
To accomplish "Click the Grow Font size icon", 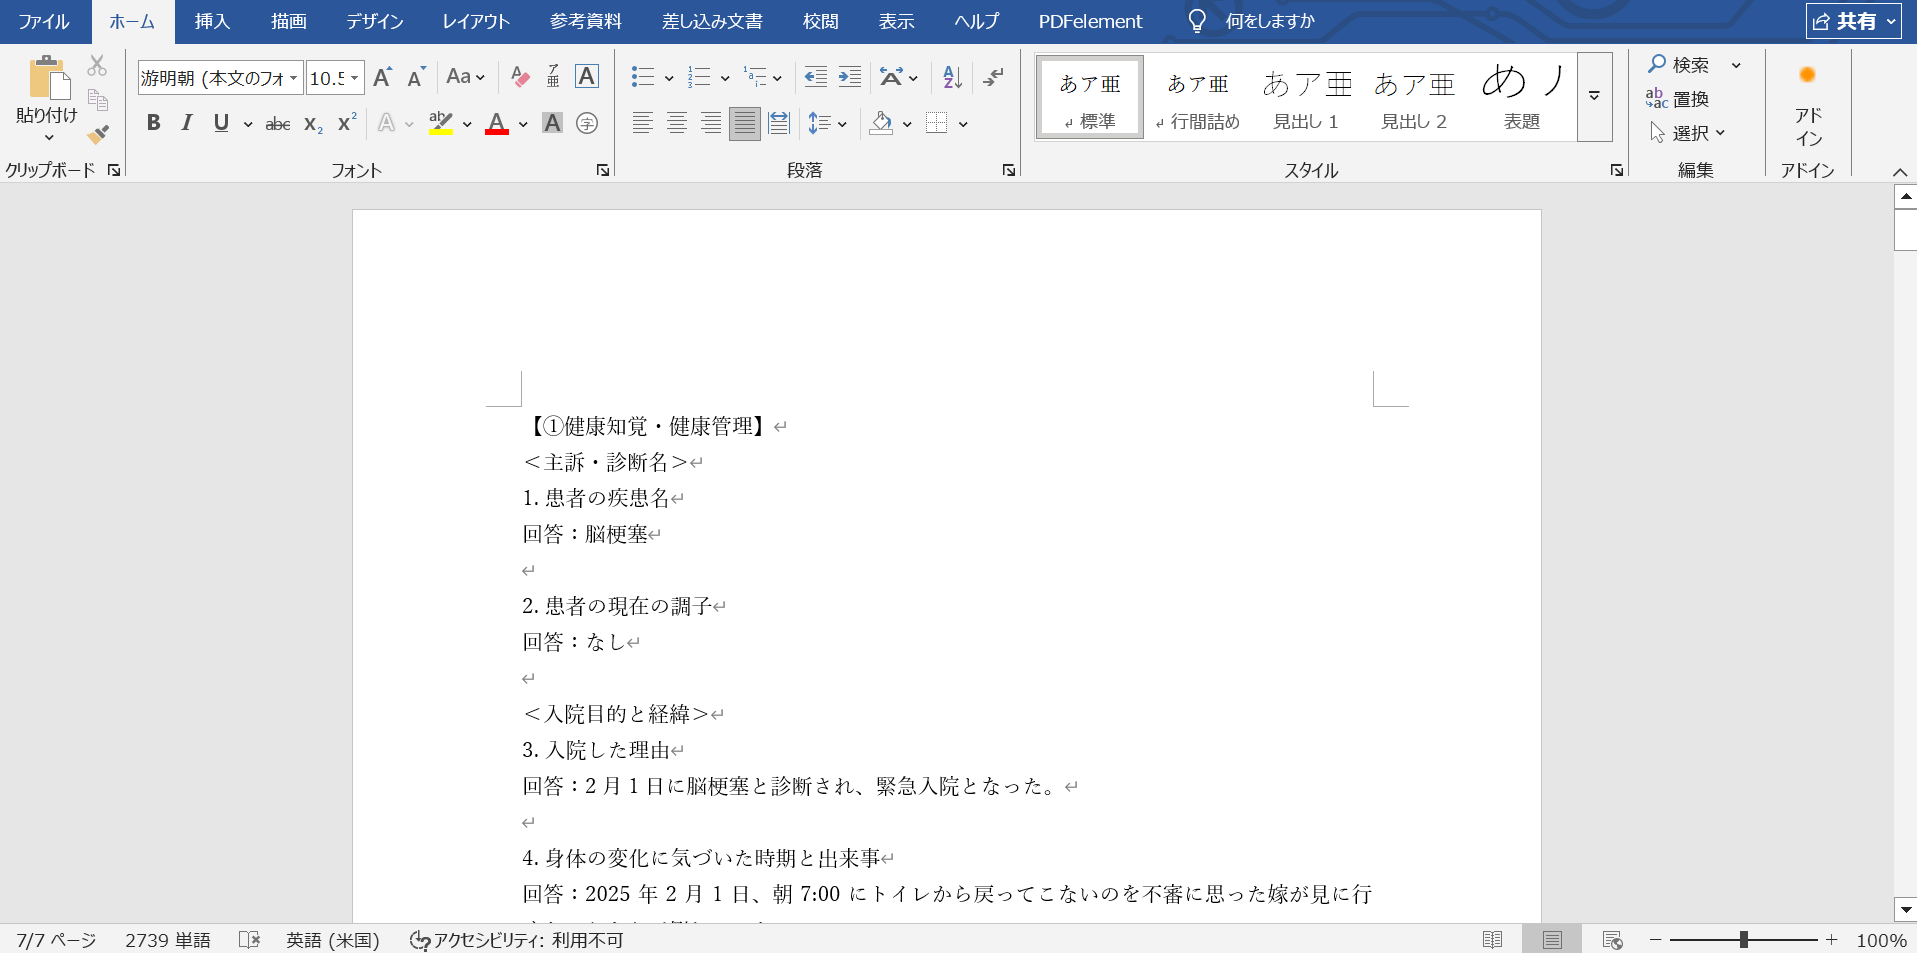I will (x=382, y=77).
